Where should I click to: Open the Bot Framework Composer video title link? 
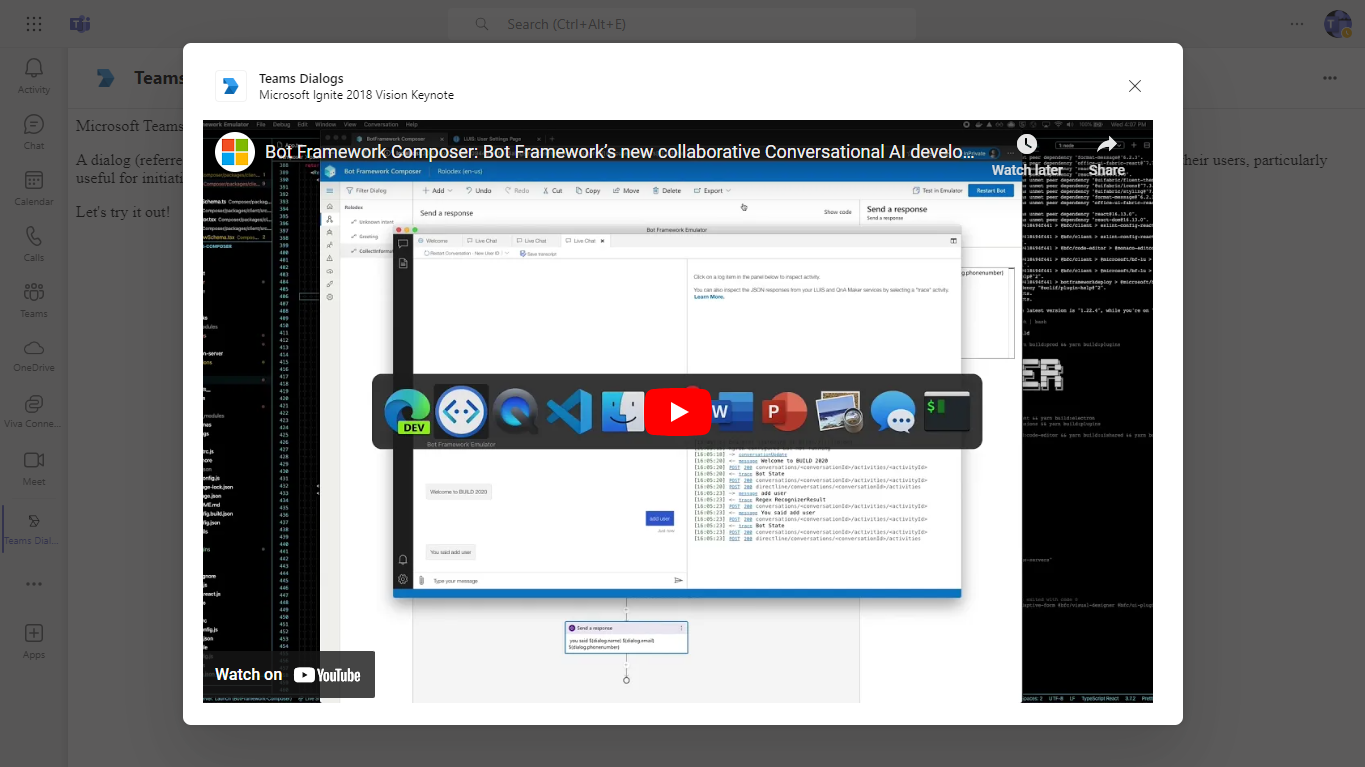click(620, 152)
